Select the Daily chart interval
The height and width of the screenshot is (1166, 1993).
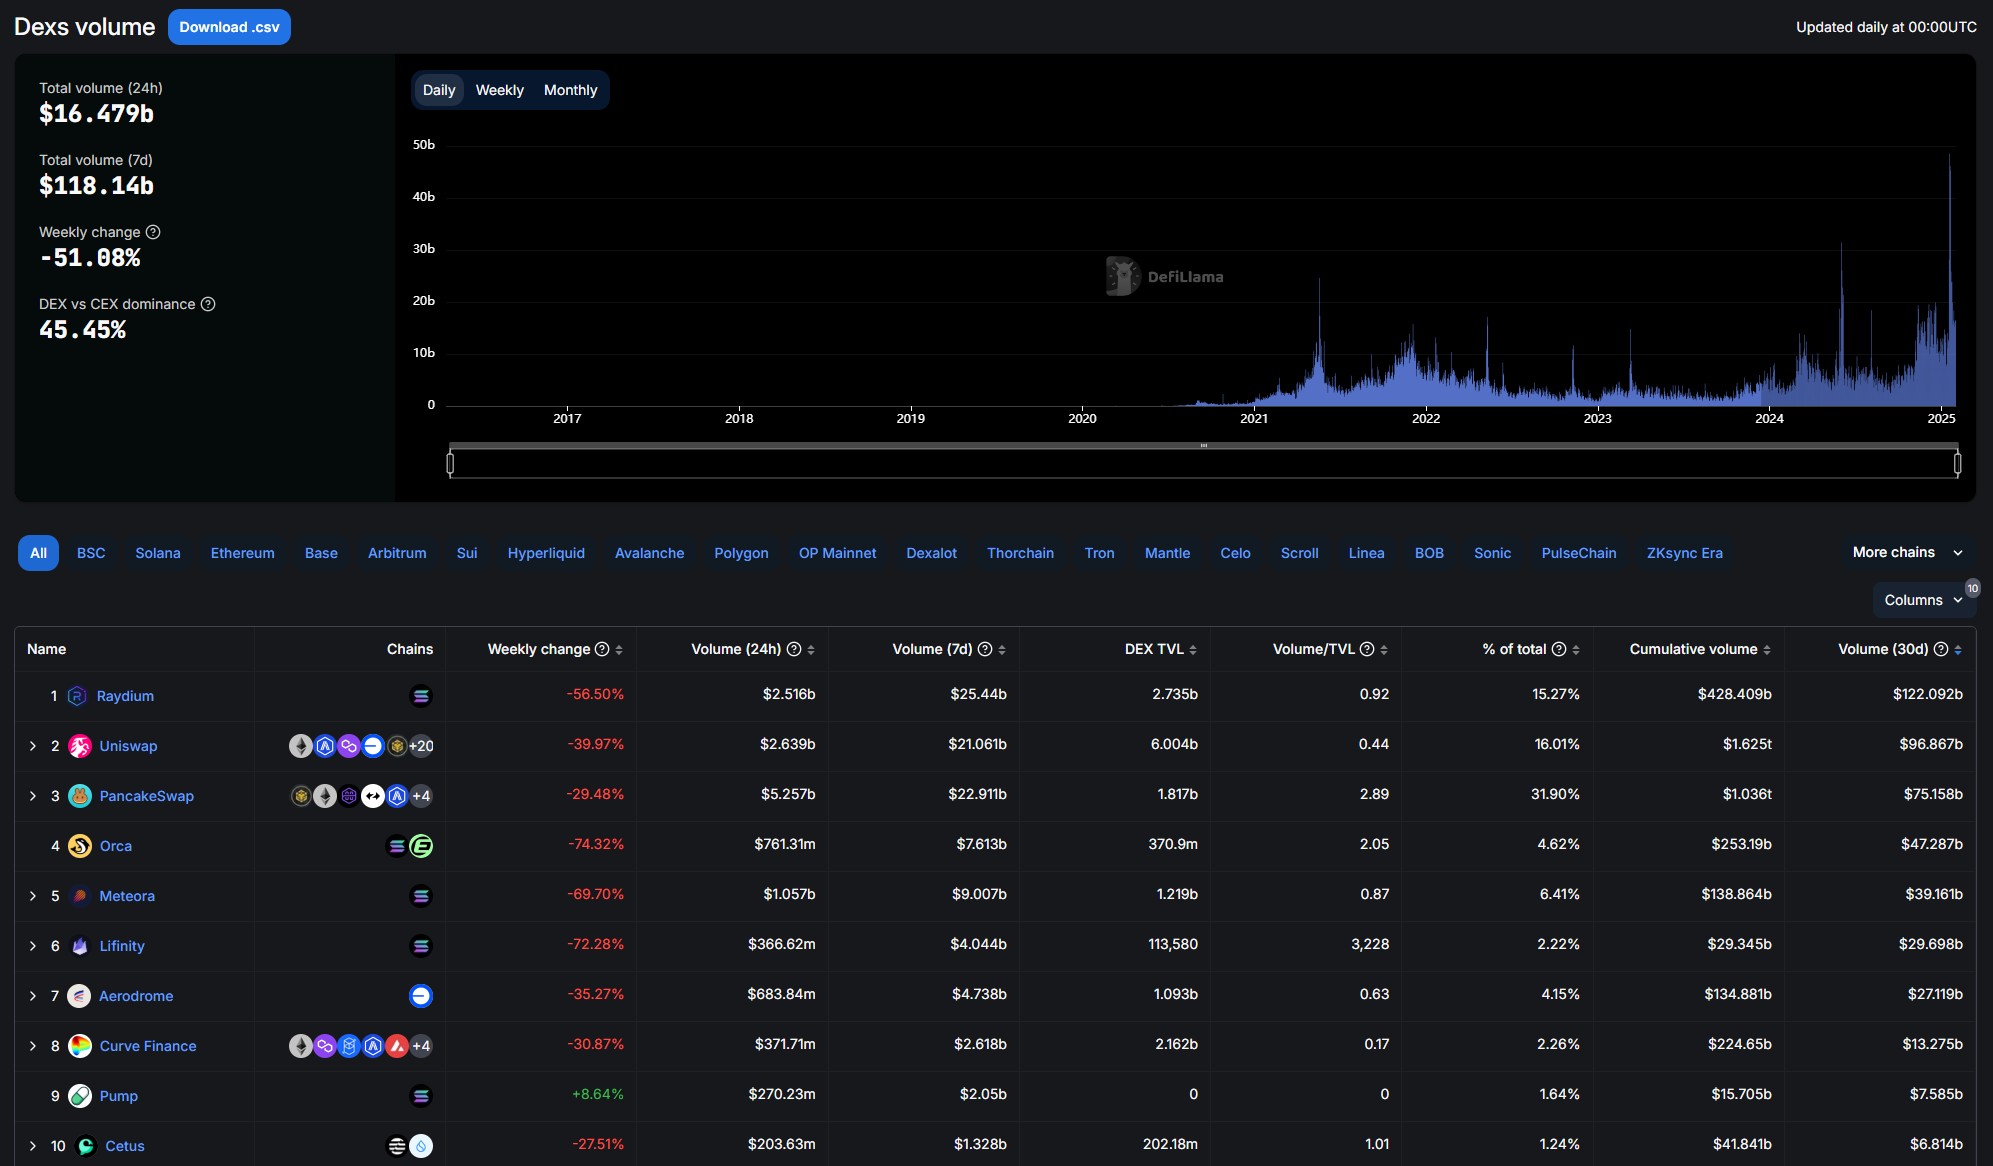438,90
